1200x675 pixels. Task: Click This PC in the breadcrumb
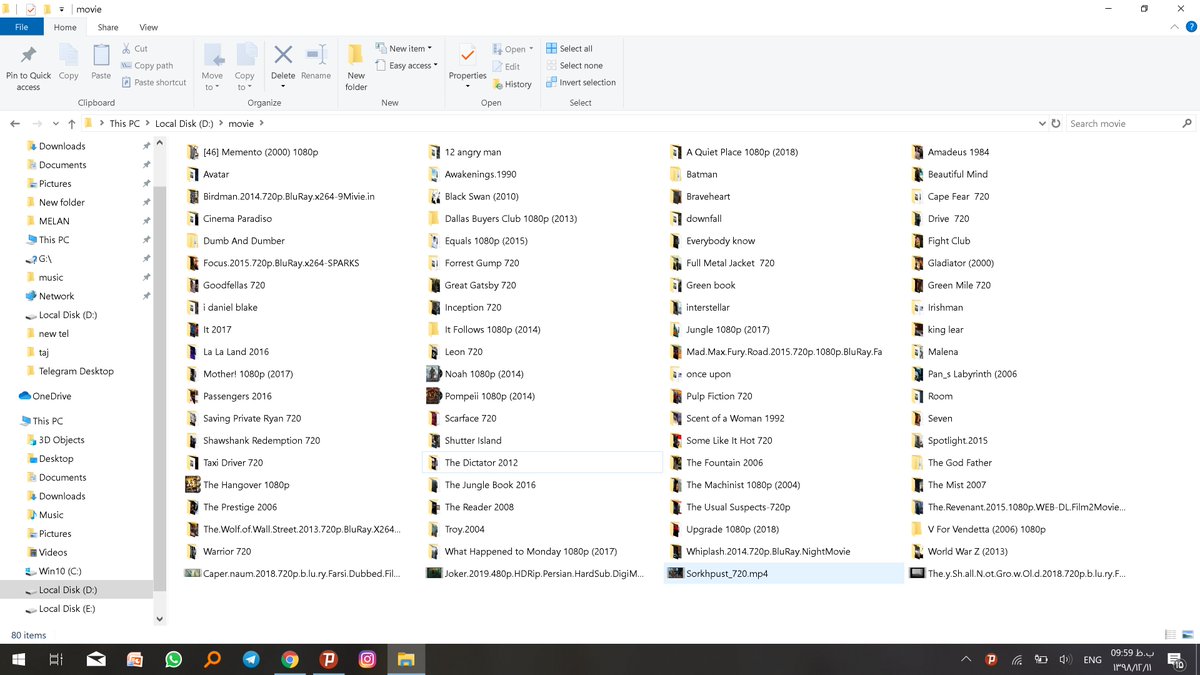click(125, 124)
